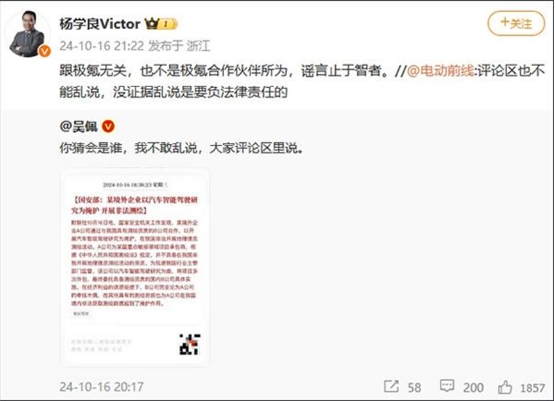
Task: Click the verified V badge beside 吴佩
Action: coord(108,126)
